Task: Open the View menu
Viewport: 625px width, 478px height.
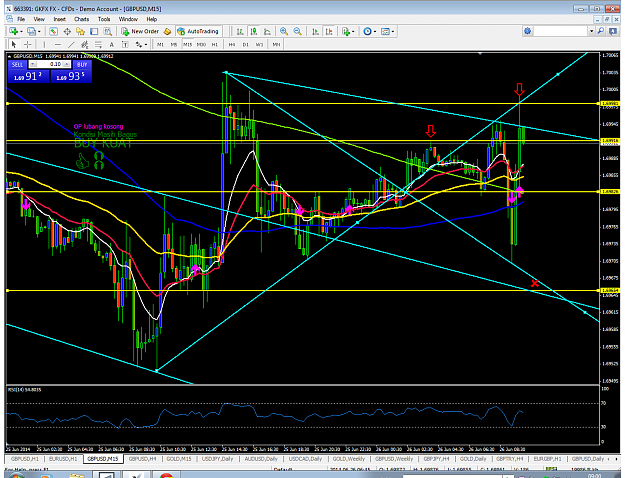Action: point(39,19)
